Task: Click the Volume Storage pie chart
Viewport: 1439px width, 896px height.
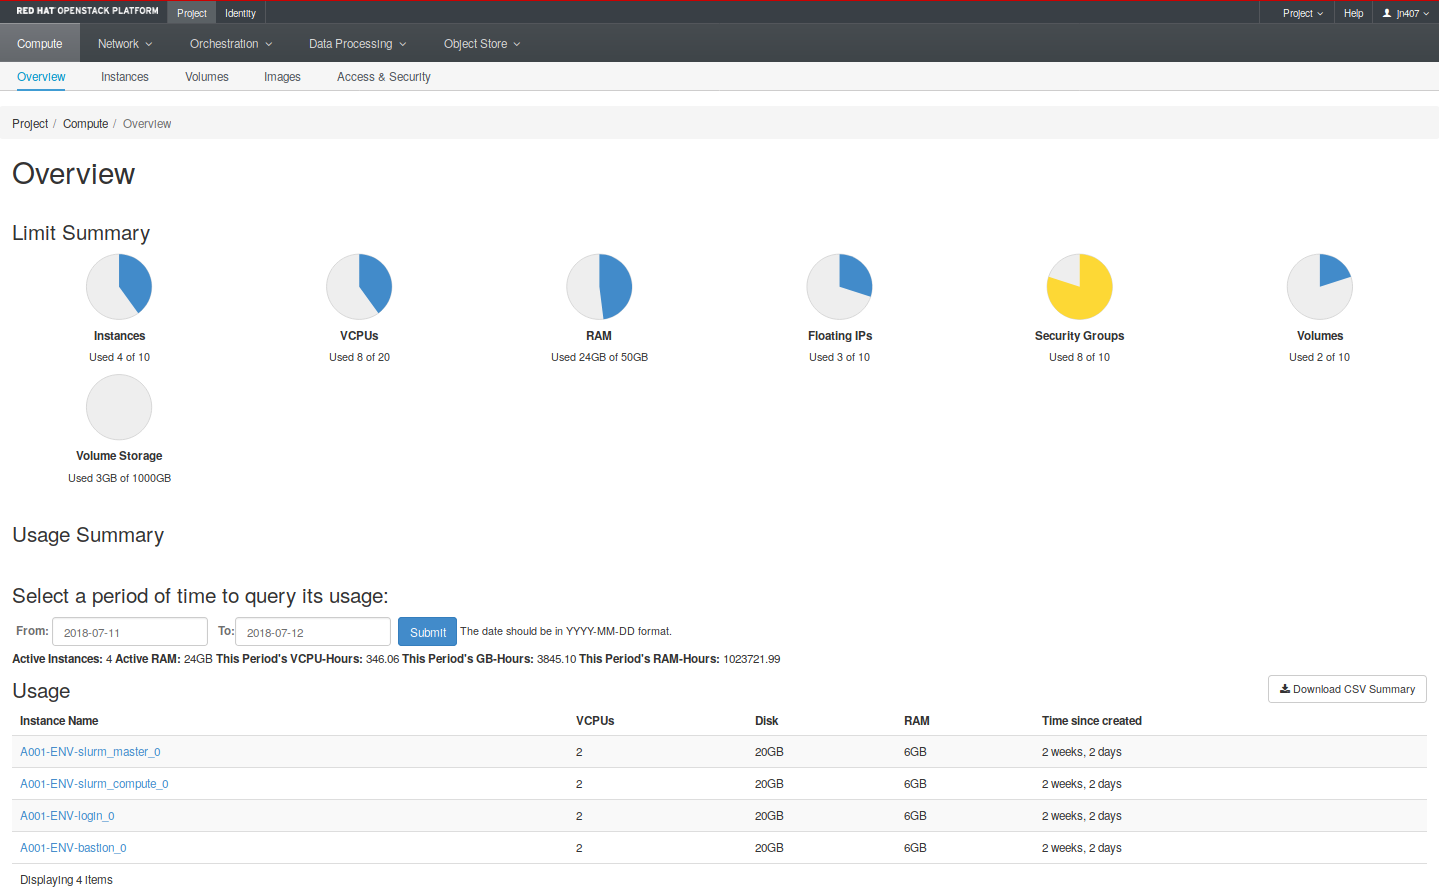Action: 119,407
